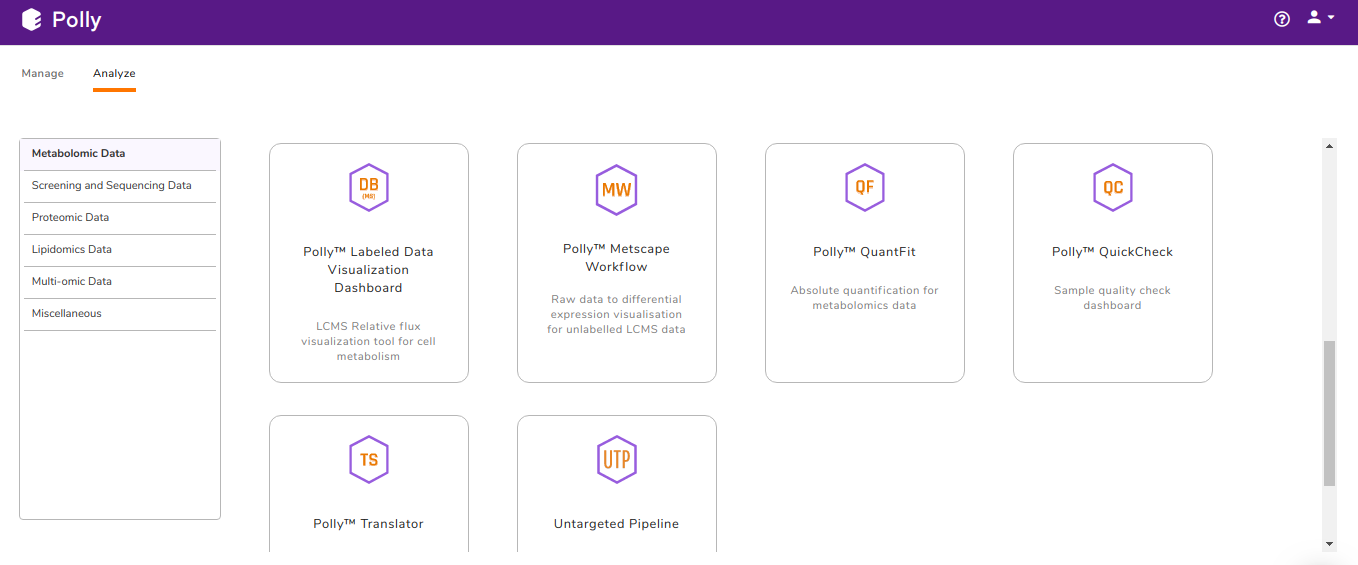
Task: Select the Analyze tab
Action: point(114,73)
